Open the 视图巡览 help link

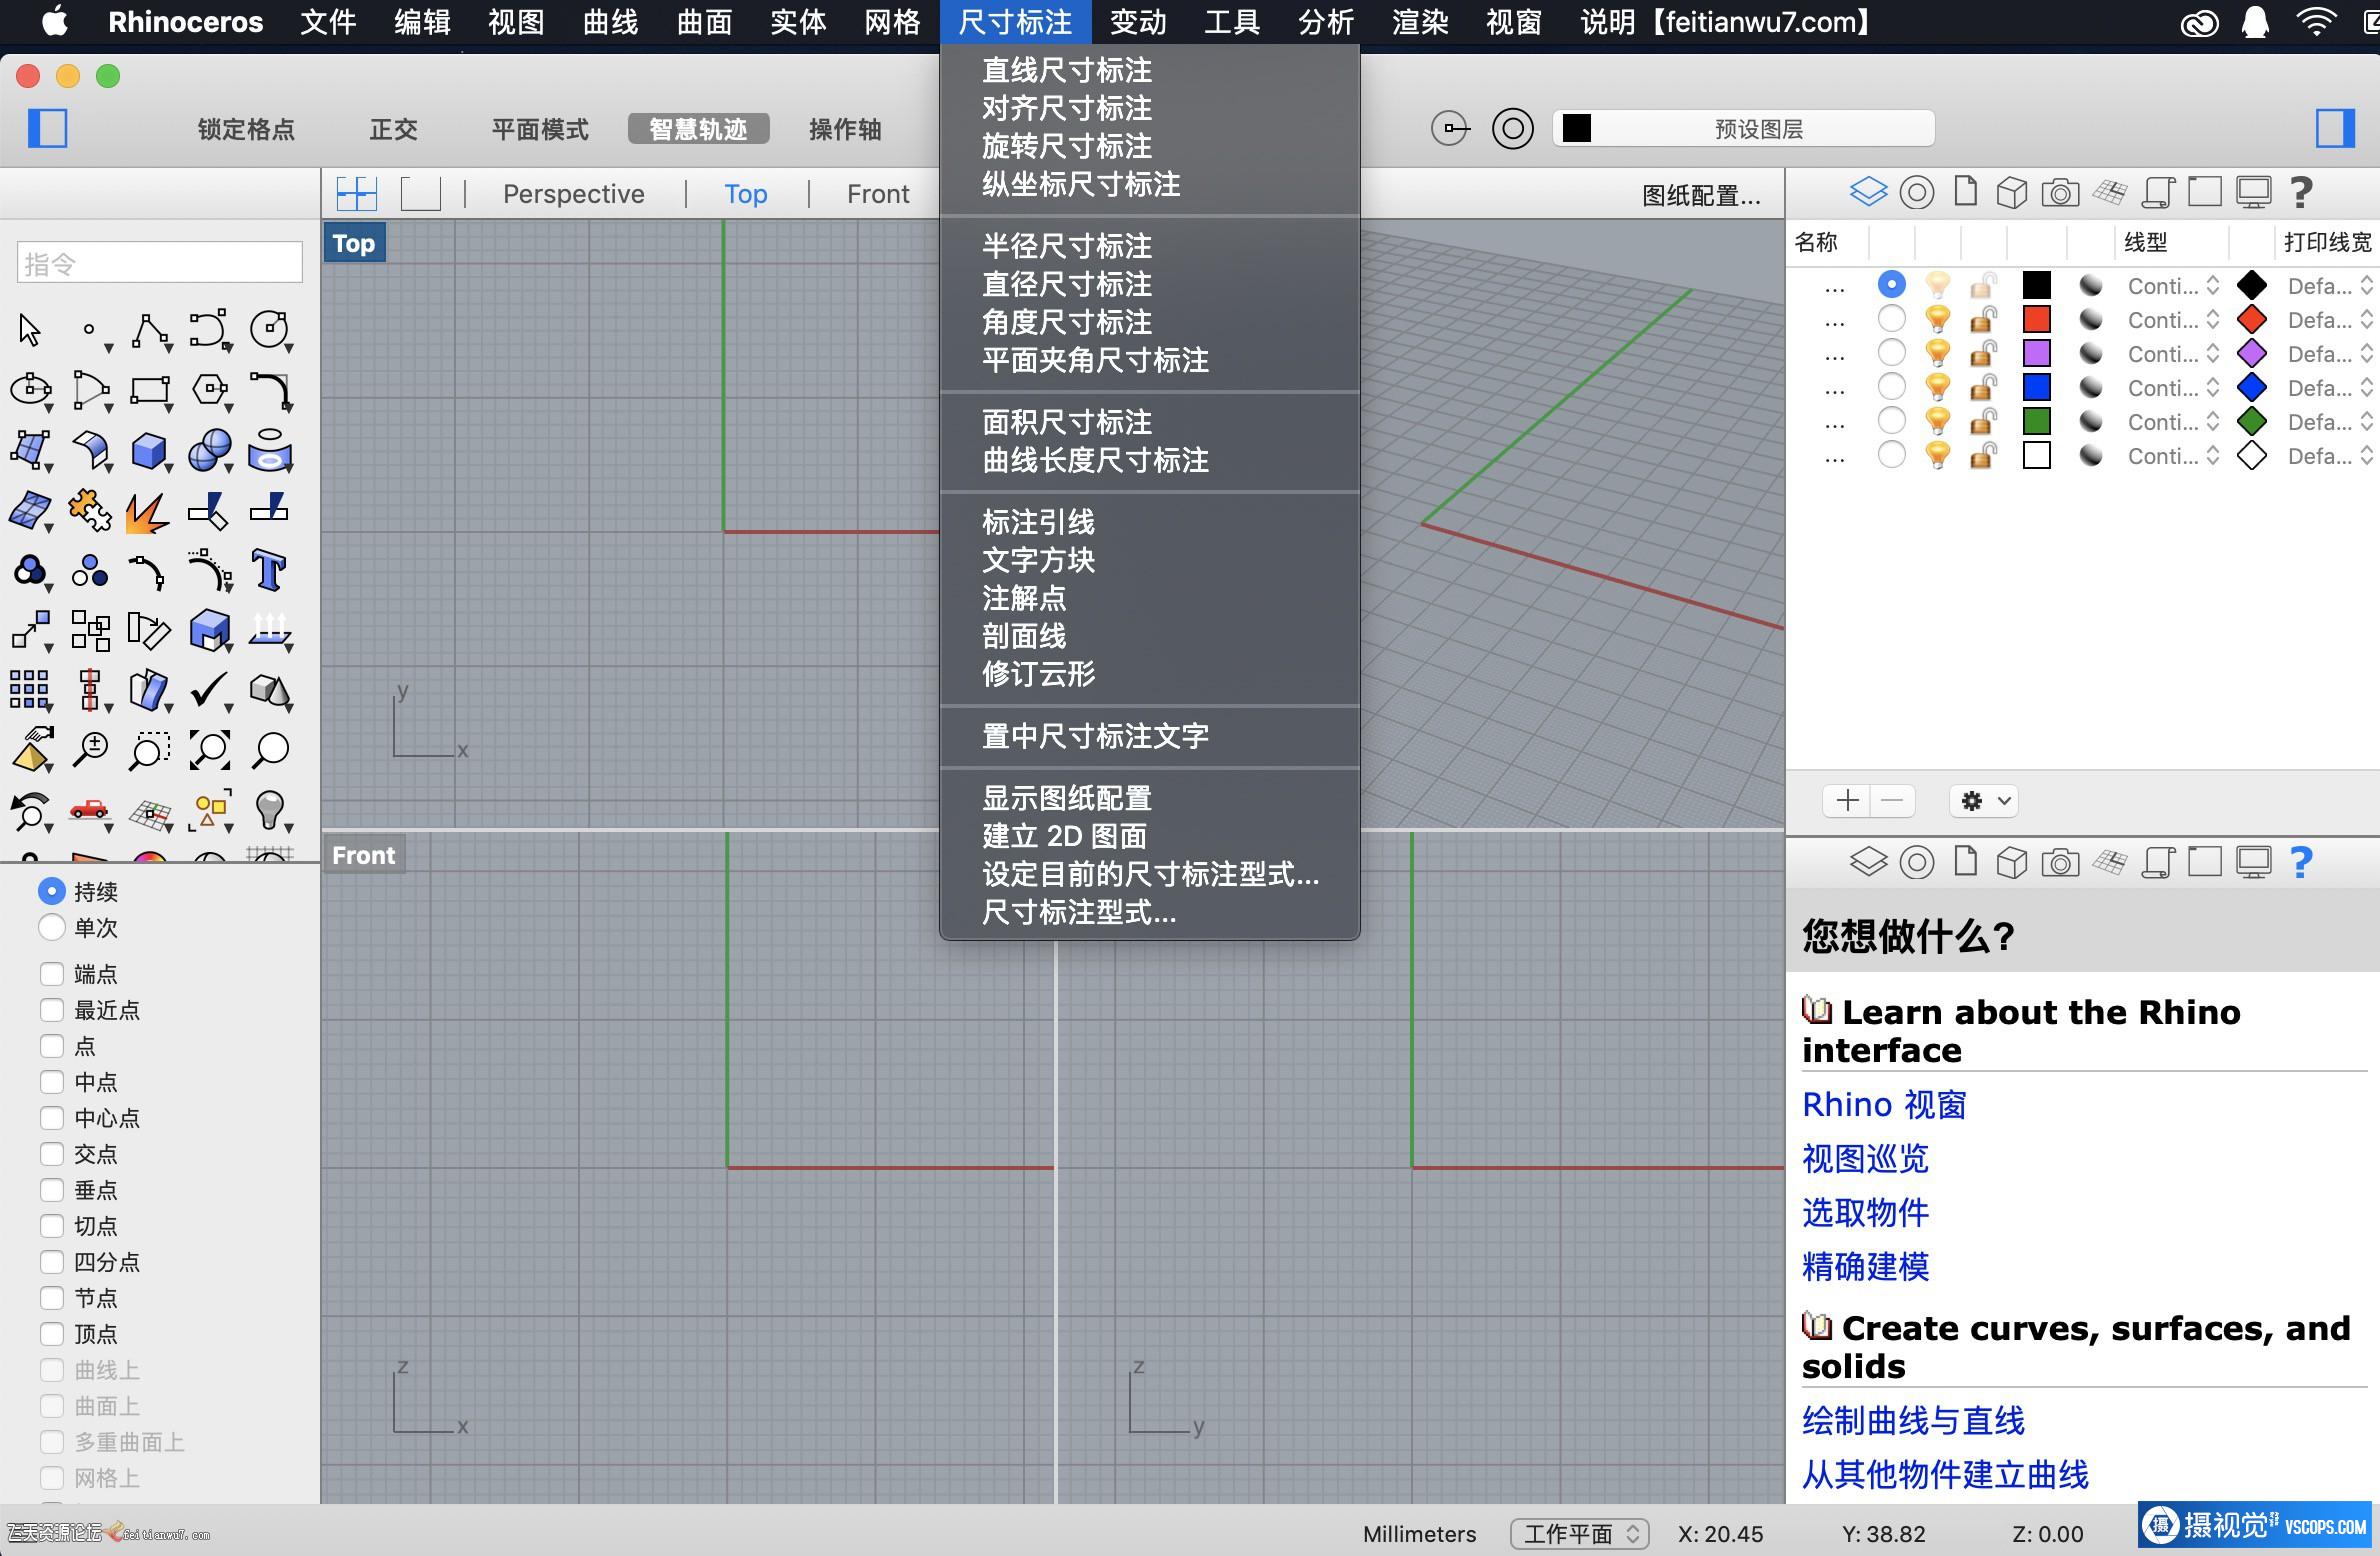[x=1864, y=1159]
